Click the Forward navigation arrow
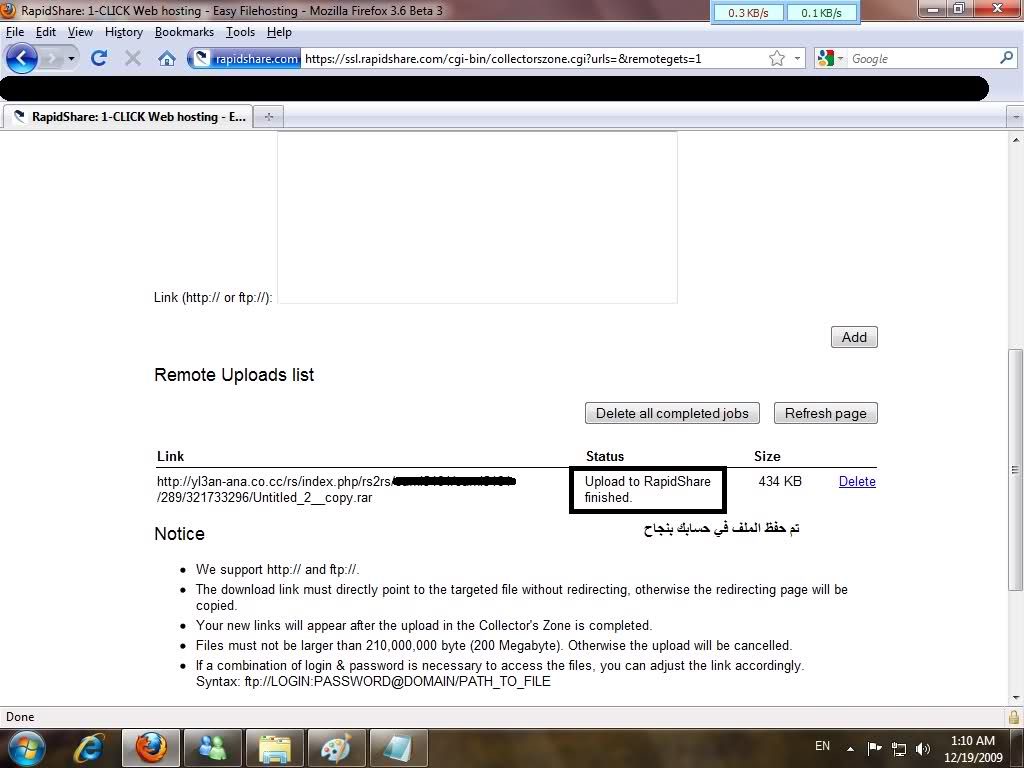 coord(51,59)
